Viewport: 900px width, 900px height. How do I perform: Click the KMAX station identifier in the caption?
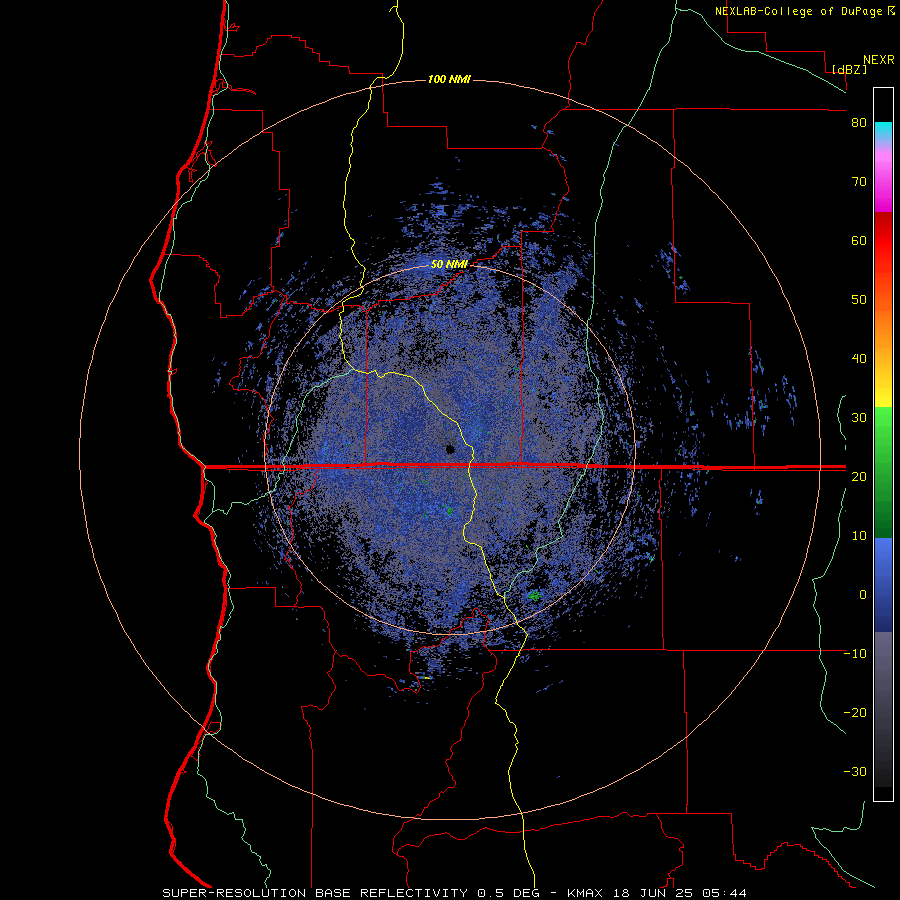[586, 893]
